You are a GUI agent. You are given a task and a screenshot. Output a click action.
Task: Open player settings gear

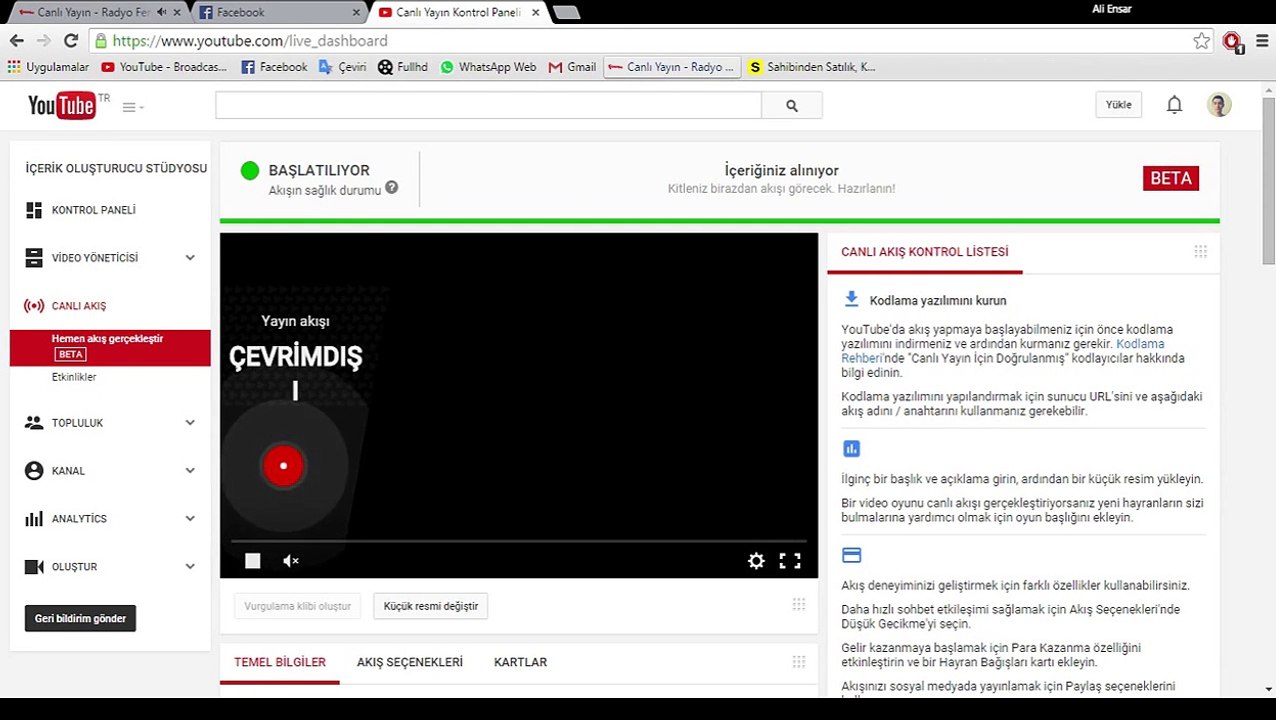(756, 561)
